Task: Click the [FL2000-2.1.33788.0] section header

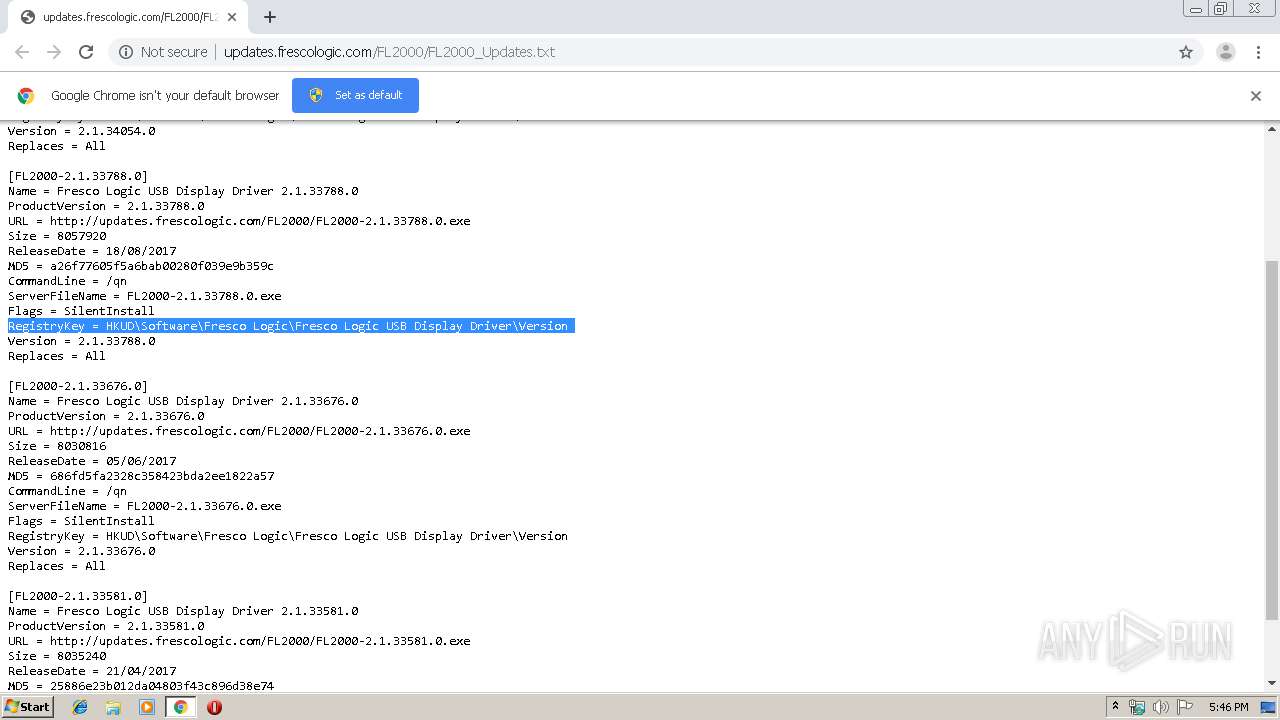Action: [78, 176]
